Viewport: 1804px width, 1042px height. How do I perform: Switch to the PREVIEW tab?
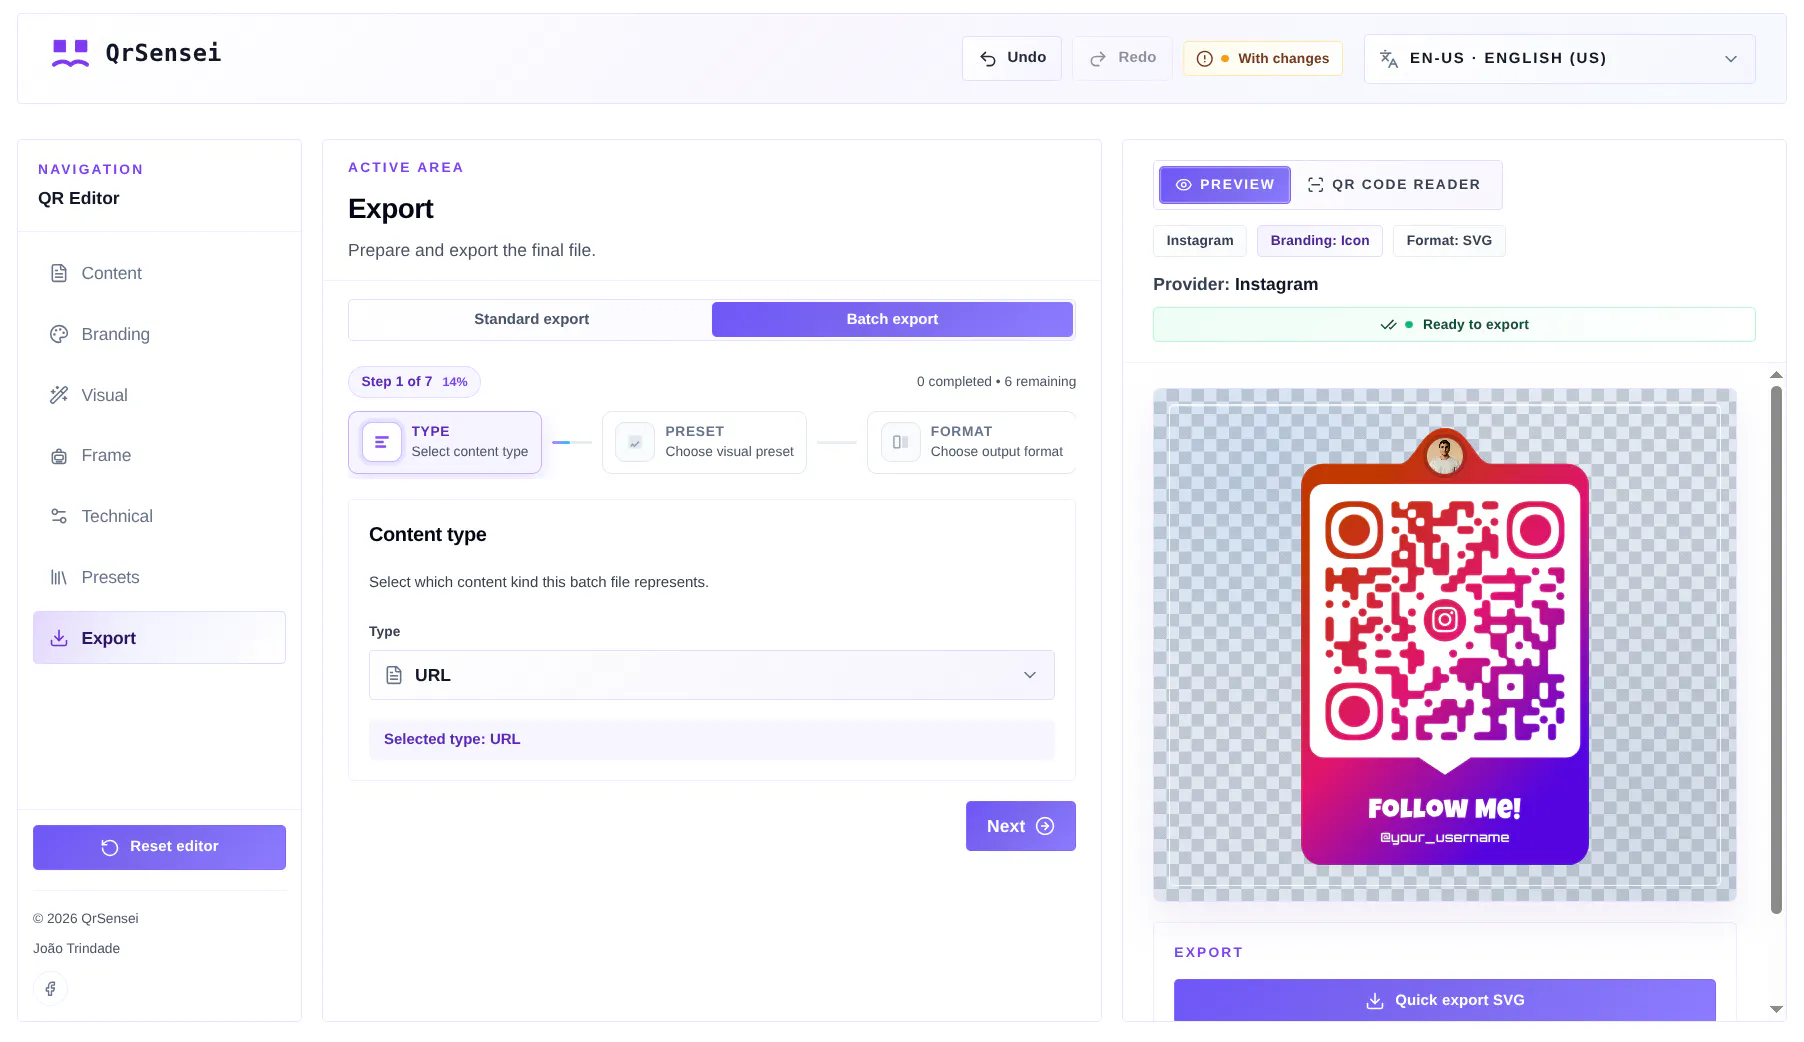[1225, 185]
